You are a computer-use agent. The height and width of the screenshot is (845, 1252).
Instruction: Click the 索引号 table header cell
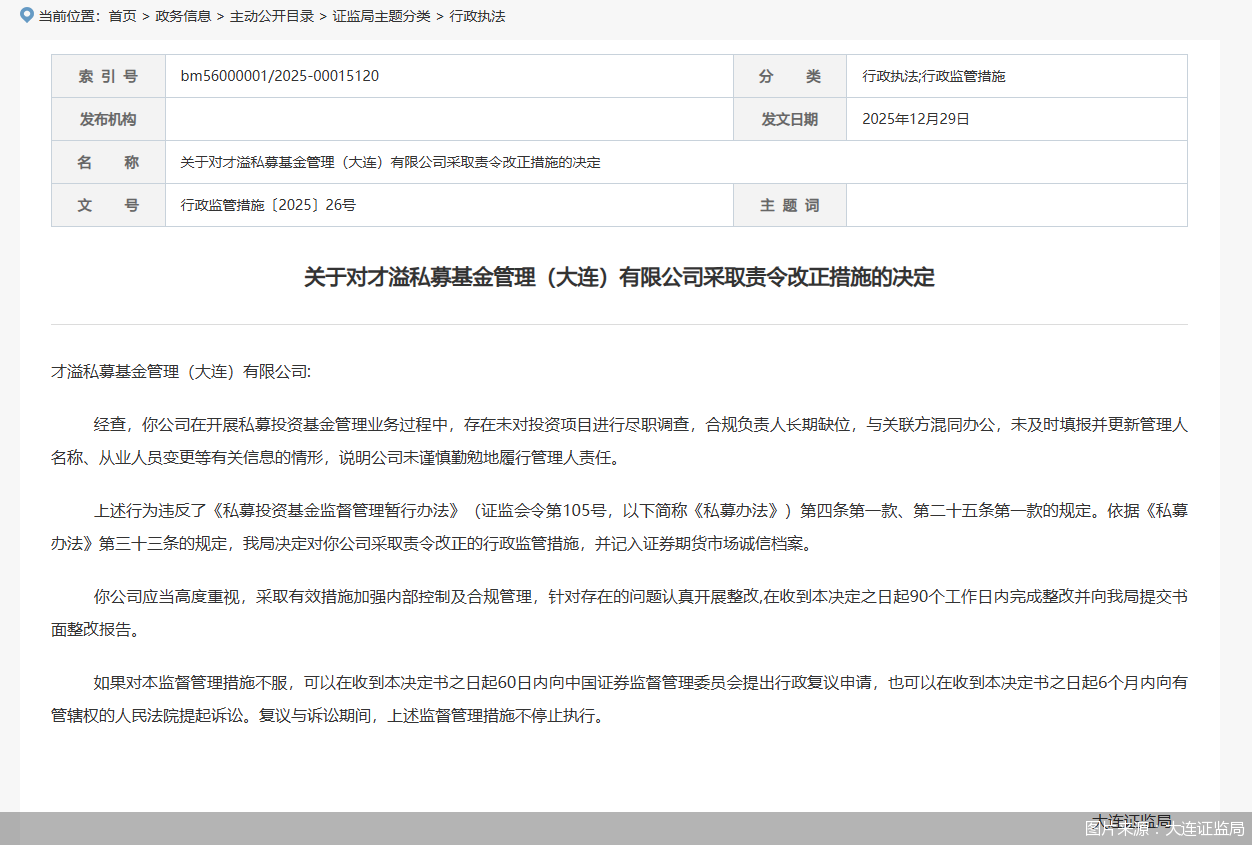tap(108, 75)
